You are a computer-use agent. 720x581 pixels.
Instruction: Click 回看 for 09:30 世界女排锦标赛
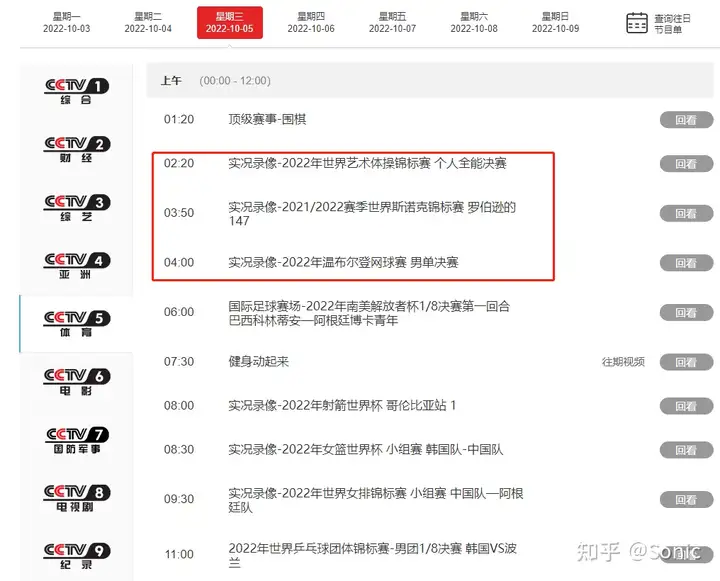coord(686,500)
